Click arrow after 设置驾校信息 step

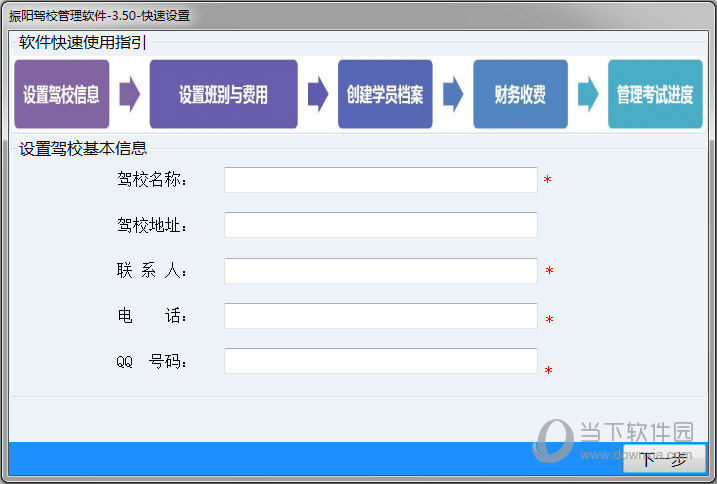pos(130,94)
